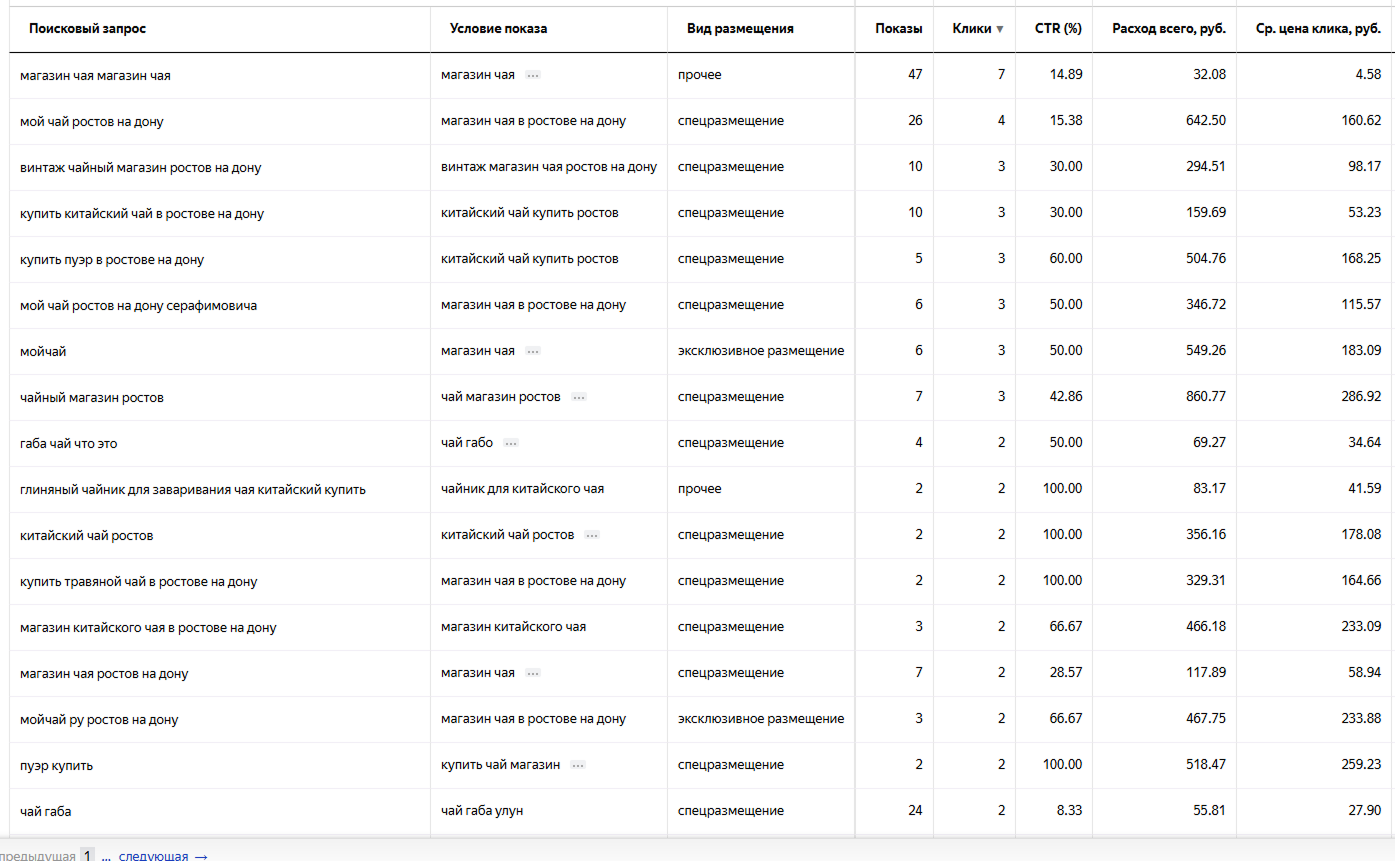The width and height of the screenshot is (1395, 861).
Task: Click the Условие показа column header
Action: [x=498, y=29]
